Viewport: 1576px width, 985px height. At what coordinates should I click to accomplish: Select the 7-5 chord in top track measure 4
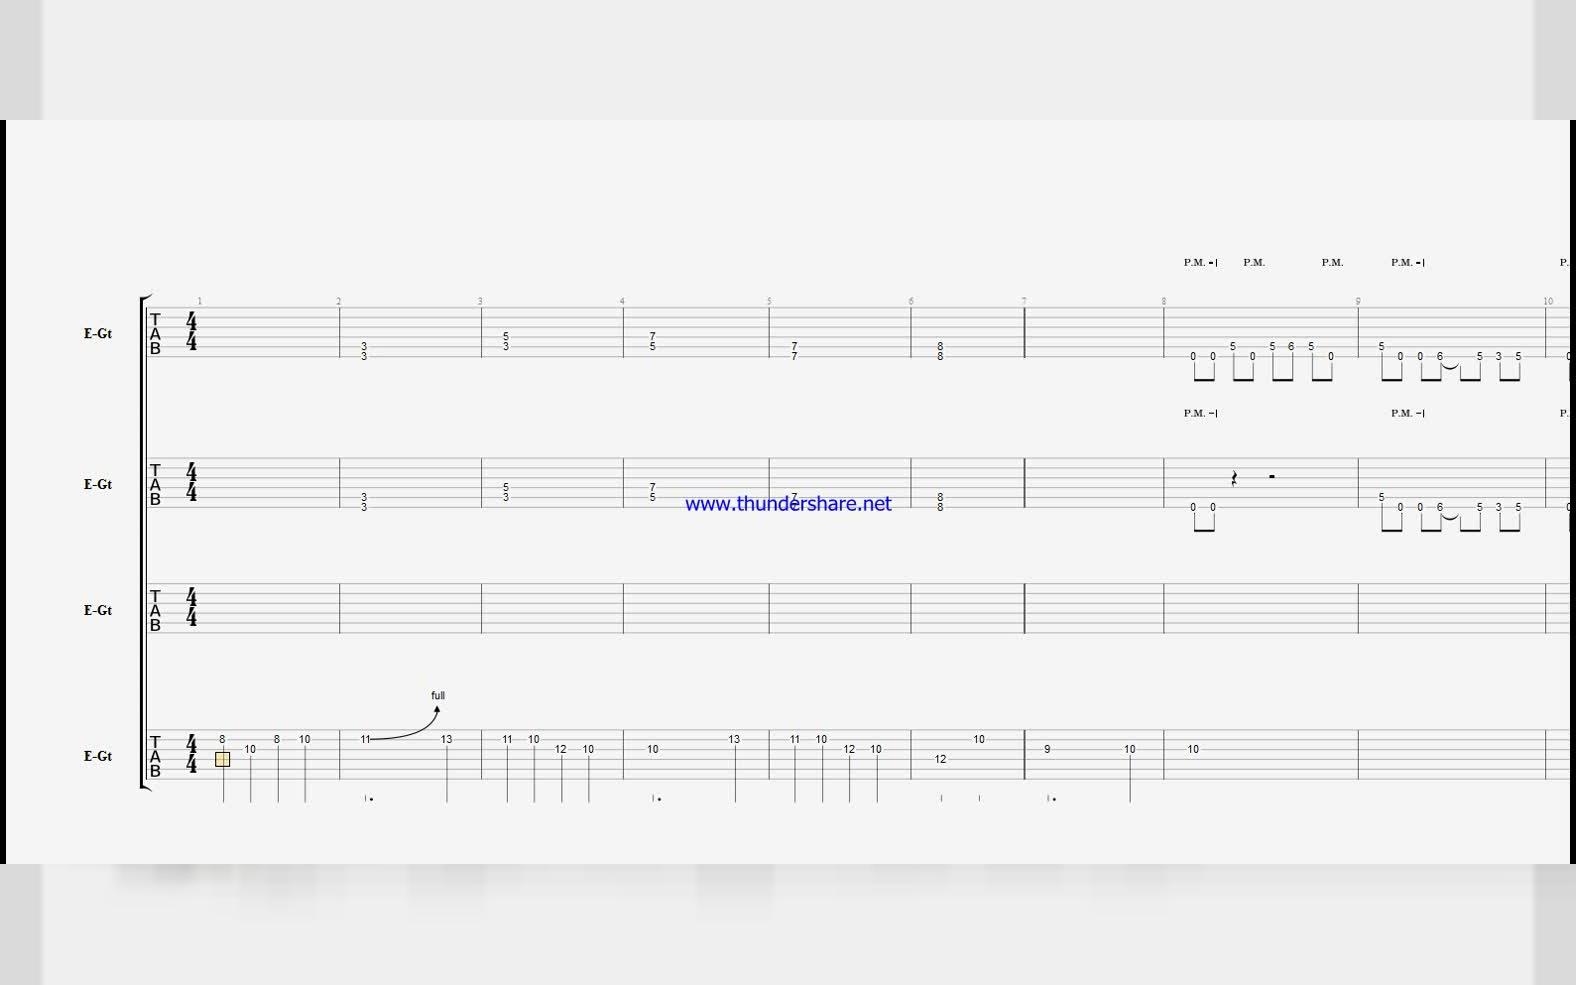[x=652, y=341]
